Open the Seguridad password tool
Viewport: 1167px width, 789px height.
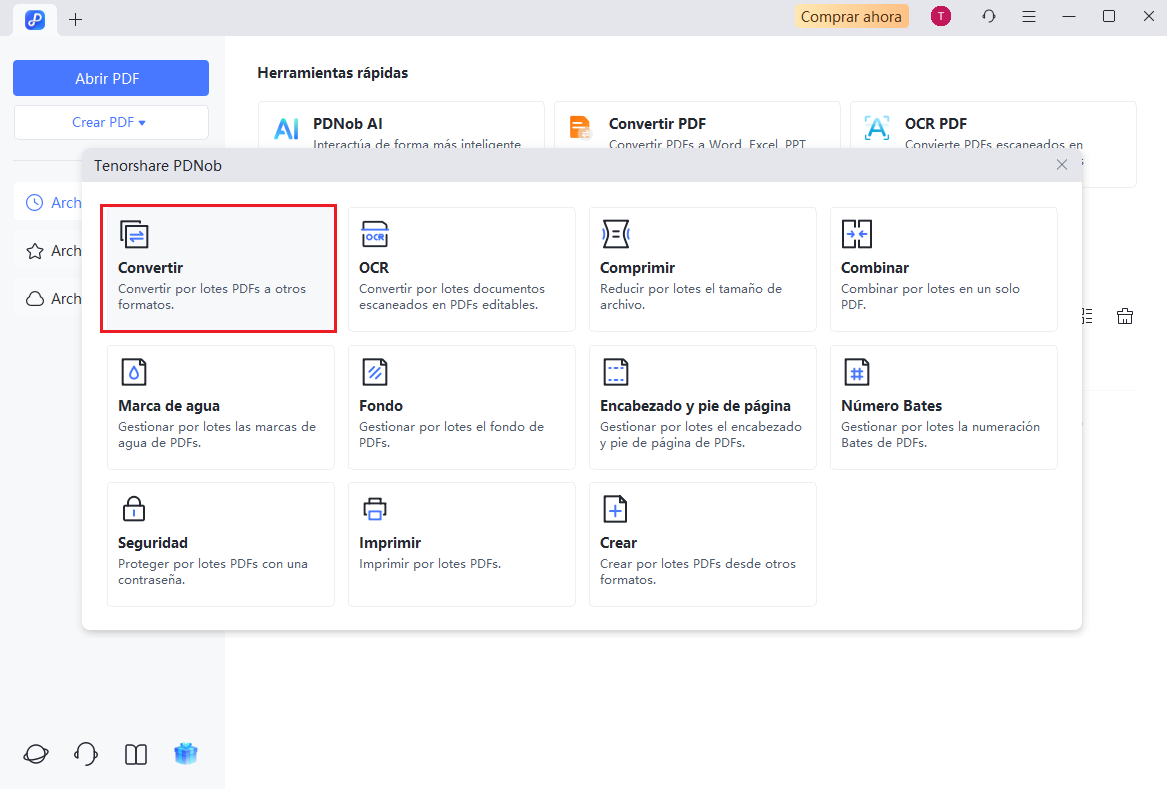coord(220,543)
